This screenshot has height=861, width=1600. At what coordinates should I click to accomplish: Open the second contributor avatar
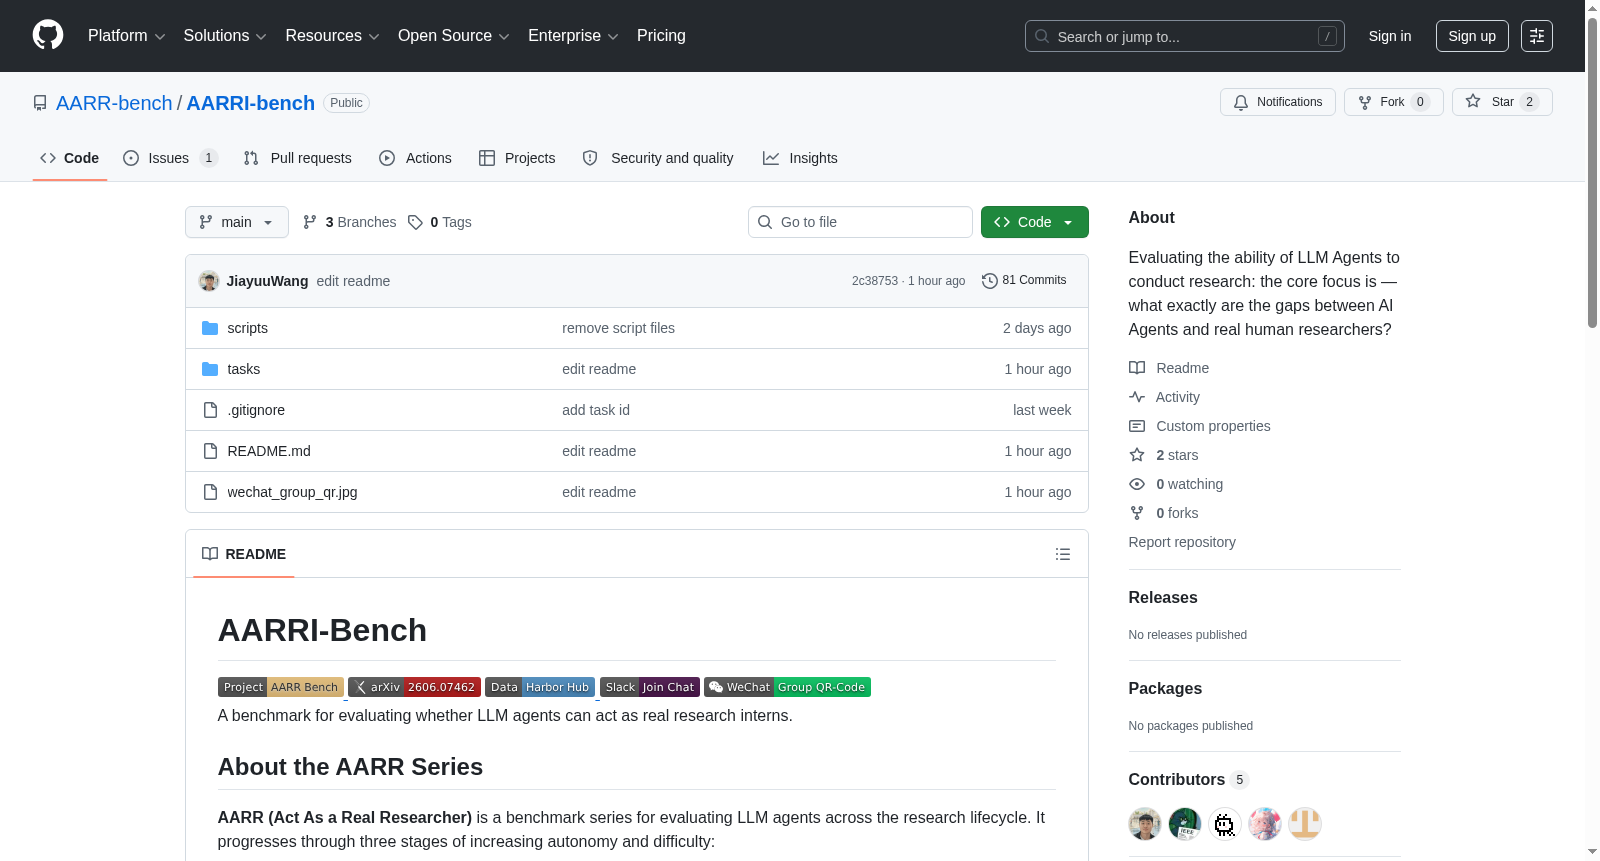click(1185, 824)
